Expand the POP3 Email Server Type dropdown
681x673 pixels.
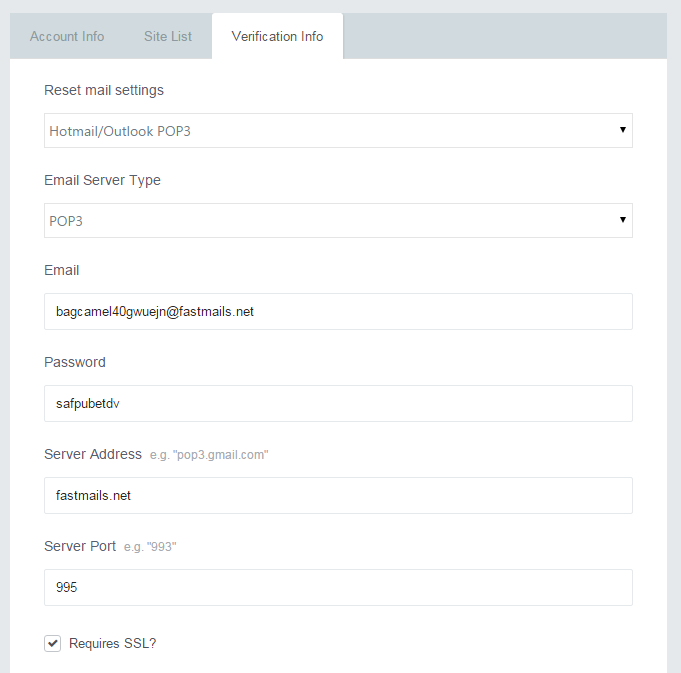pos(338,221)
